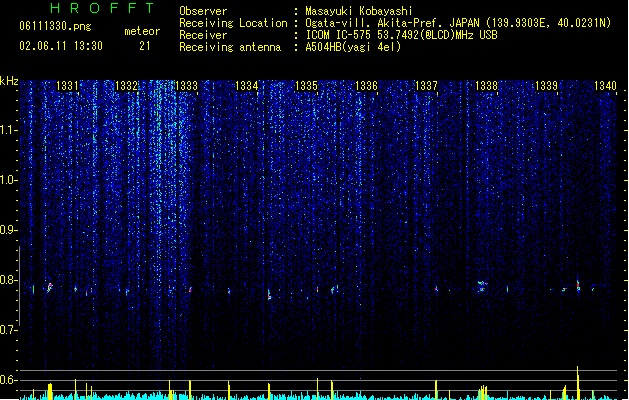Click time marker 1335
This screenshot has height=400, width=629.
pos(306,86)
